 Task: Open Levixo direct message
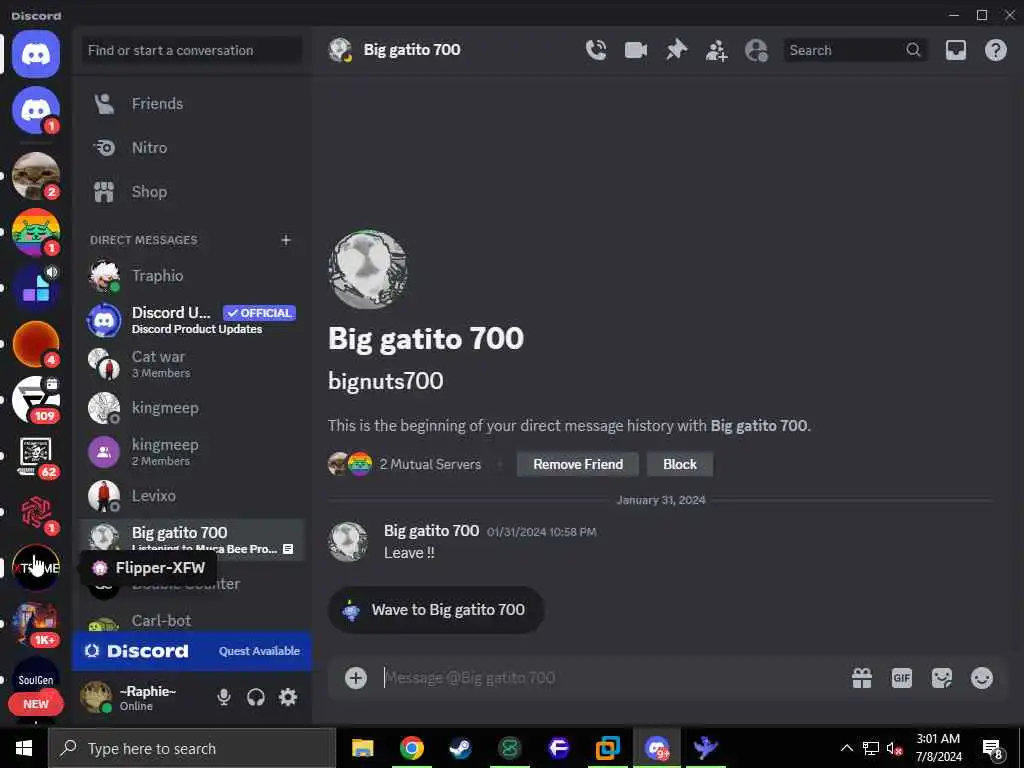(x=191, y=496)
